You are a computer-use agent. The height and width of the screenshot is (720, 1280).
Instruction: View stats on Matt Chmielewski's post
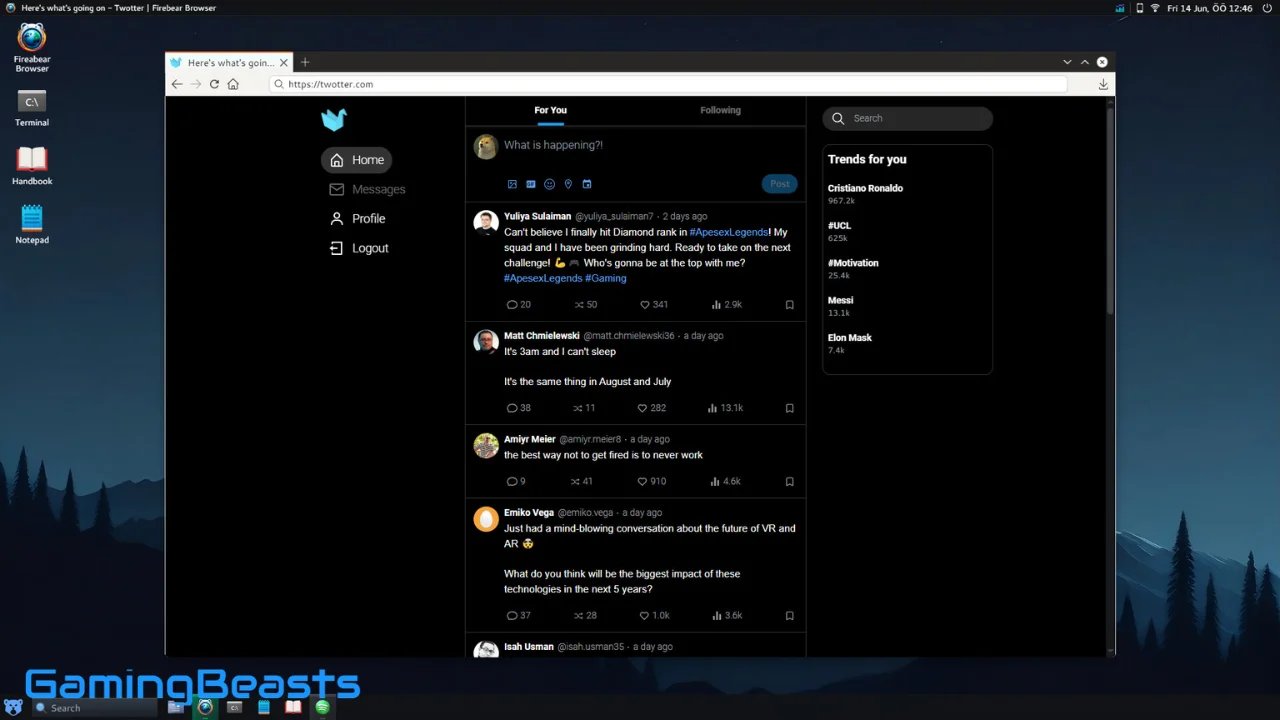726,408
